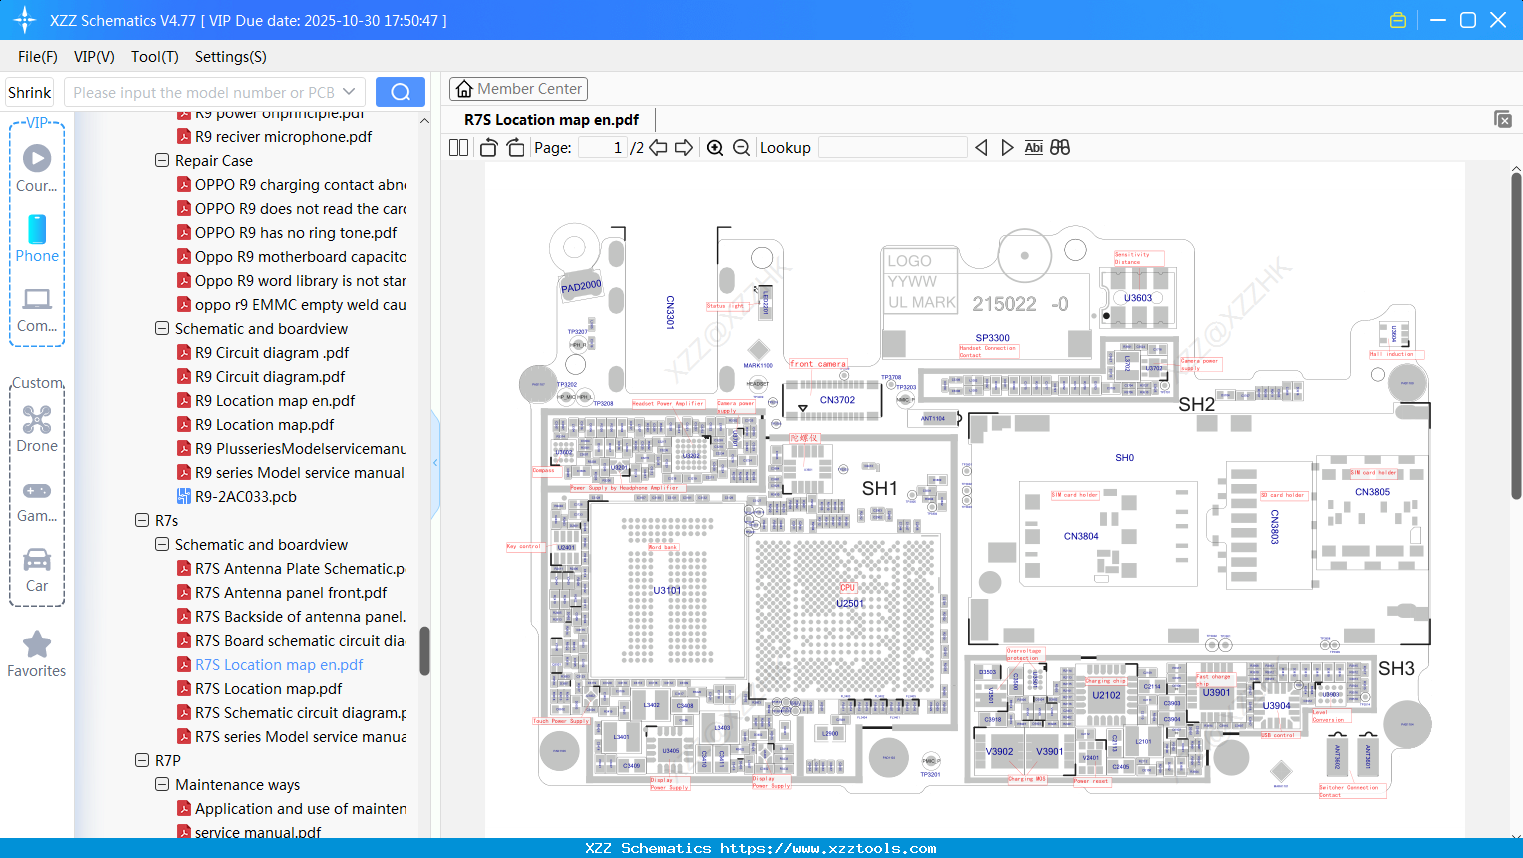Viewport: 1523px width, 858px height.
Task: Open the Drone section in Custom panel
Action: (x=37, y=420)
